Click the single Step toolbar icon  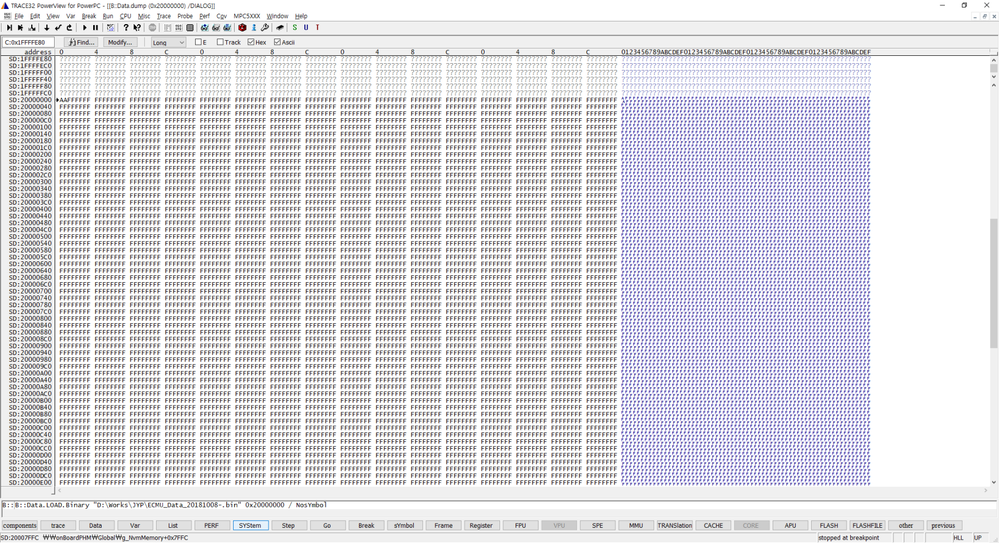[x=9, y=27]
